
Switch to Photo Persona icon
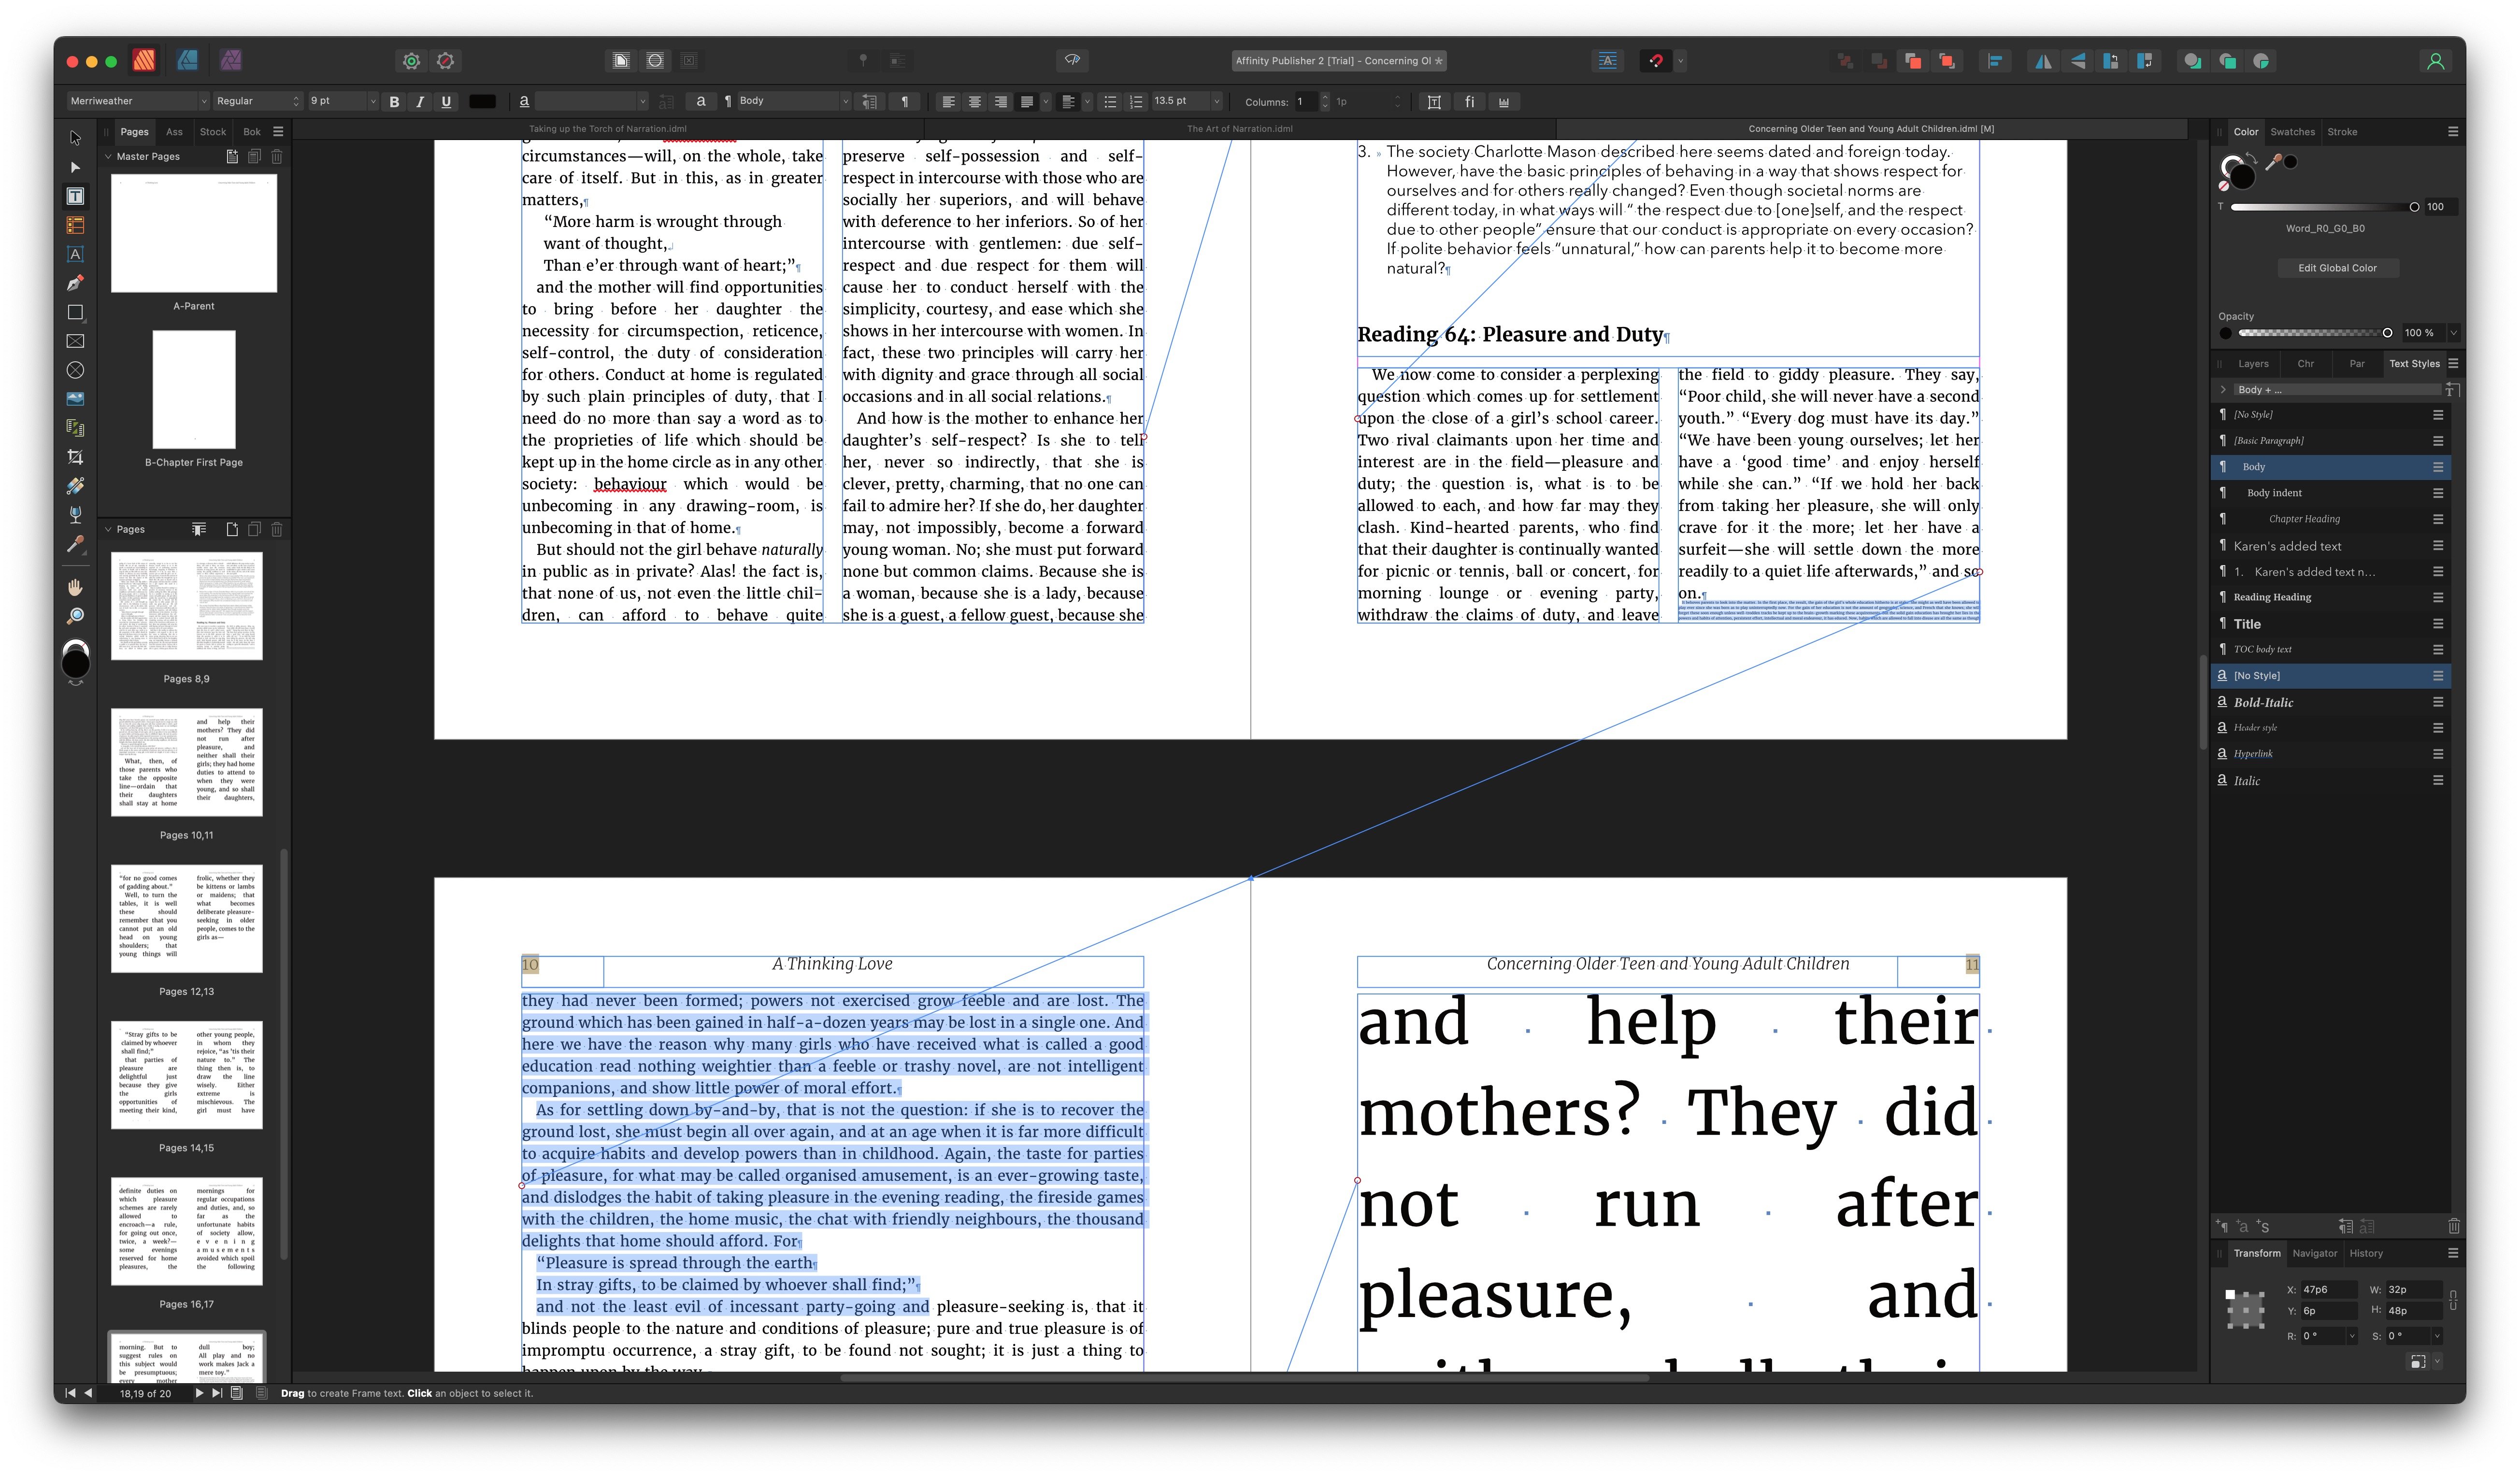231,60
